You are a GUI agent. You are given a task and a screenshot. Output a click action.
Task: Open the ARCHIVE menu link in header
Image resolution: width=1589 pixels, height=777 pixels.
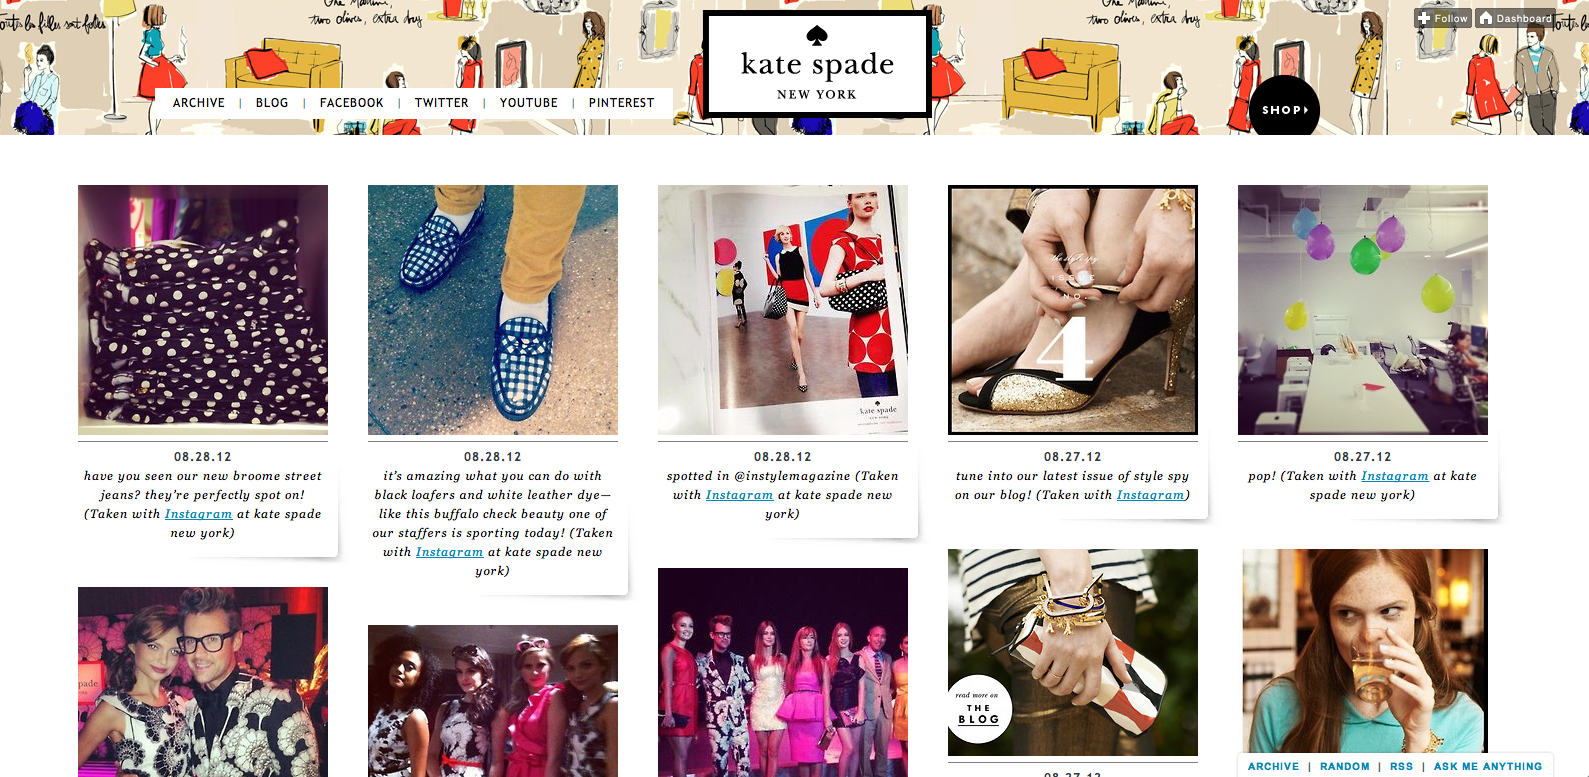tap(199, 103)
